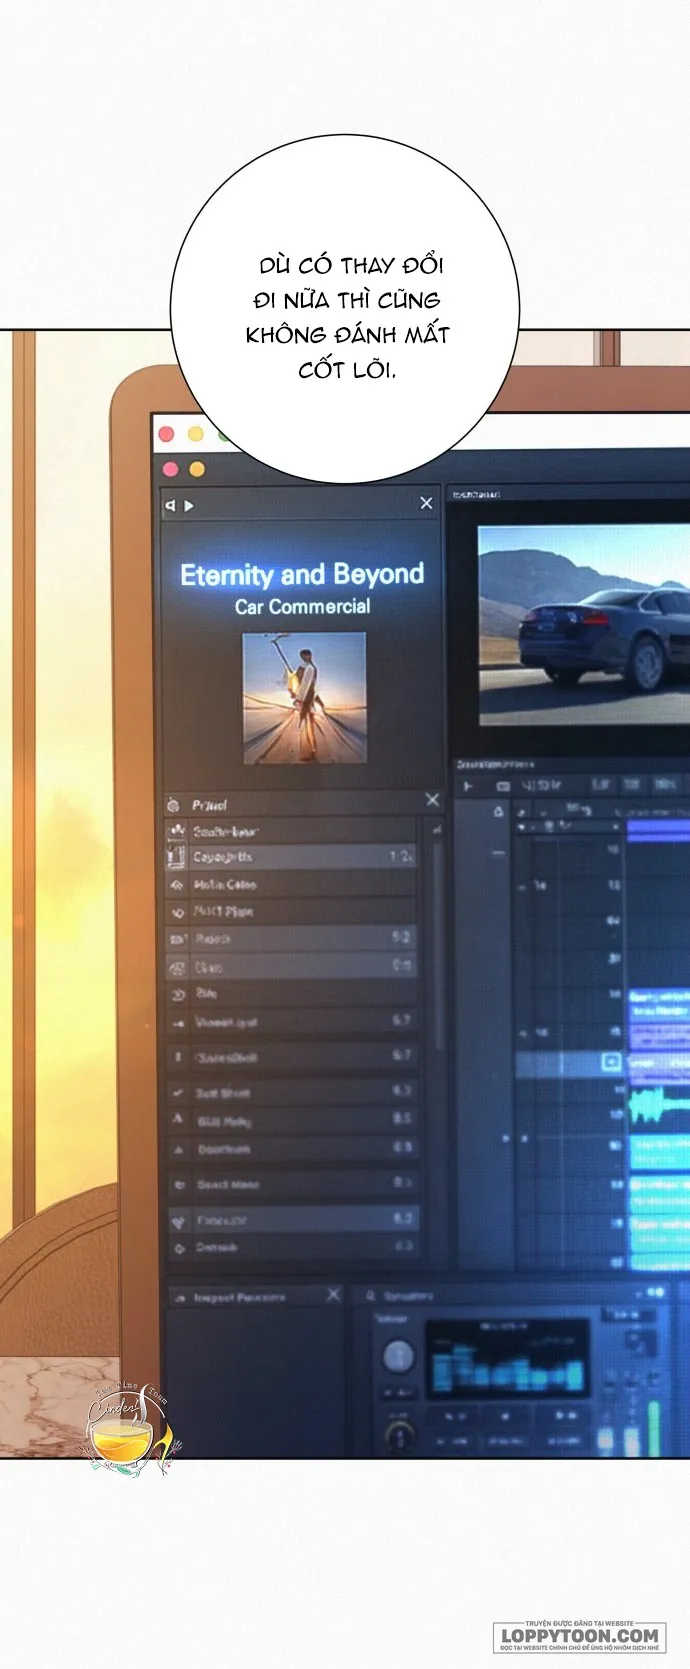The image size is (690, 1669).
Task: Click the search icon in the bottom synth panel
Action: (x=370, y=1296)
